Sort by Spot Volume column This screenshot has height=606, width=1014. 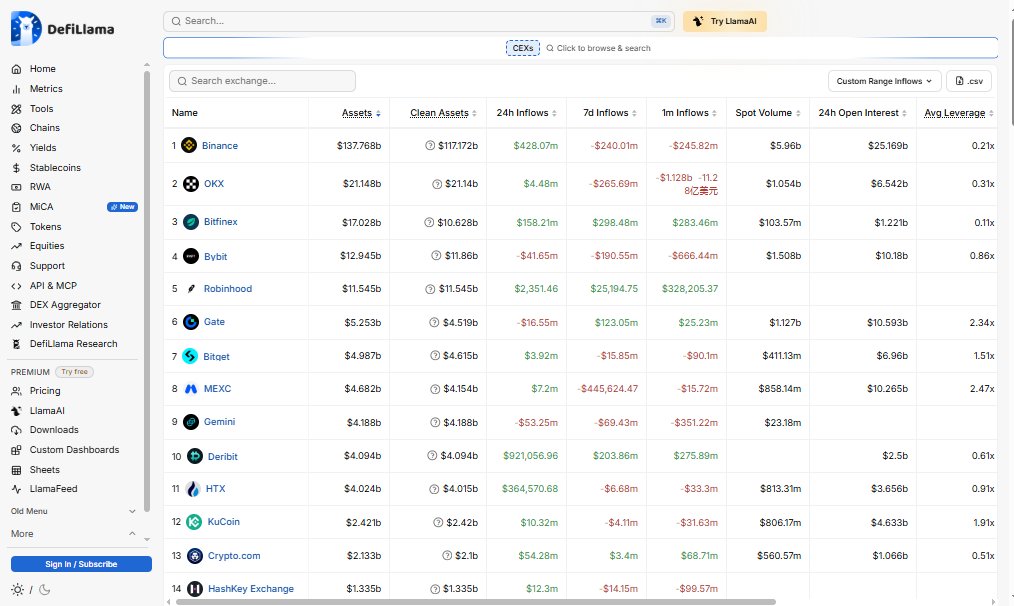768,113
